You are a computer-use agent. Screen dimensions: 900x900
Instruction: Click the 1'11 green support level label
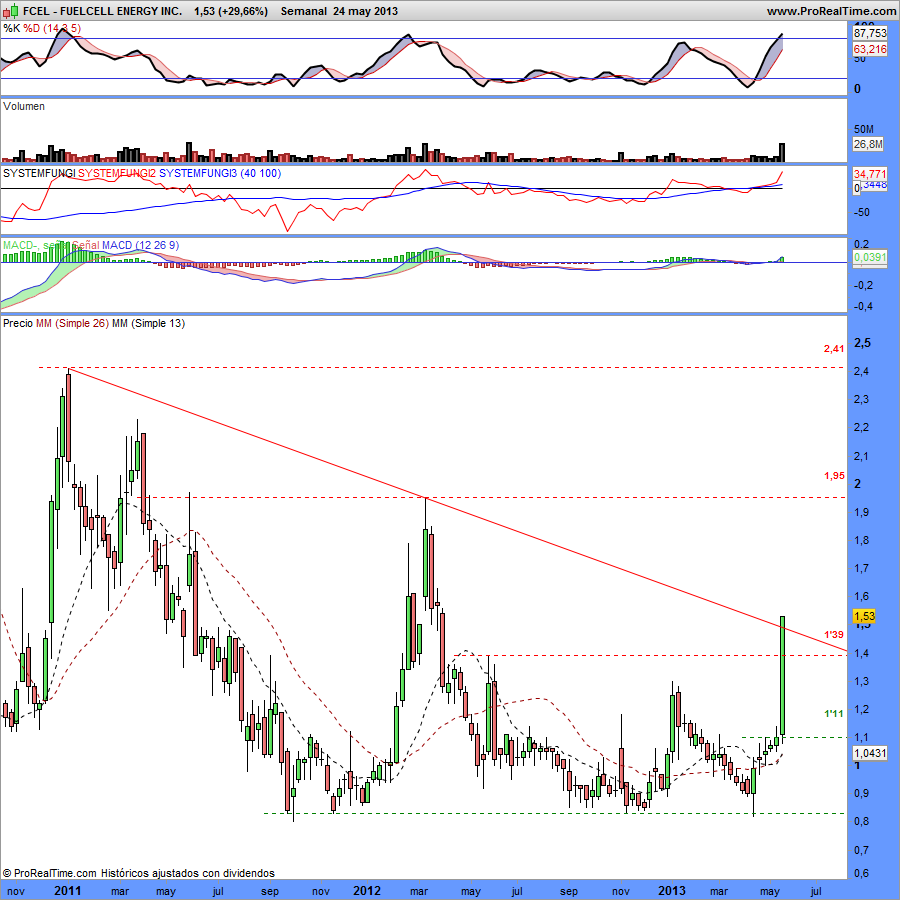click(834, 713)
